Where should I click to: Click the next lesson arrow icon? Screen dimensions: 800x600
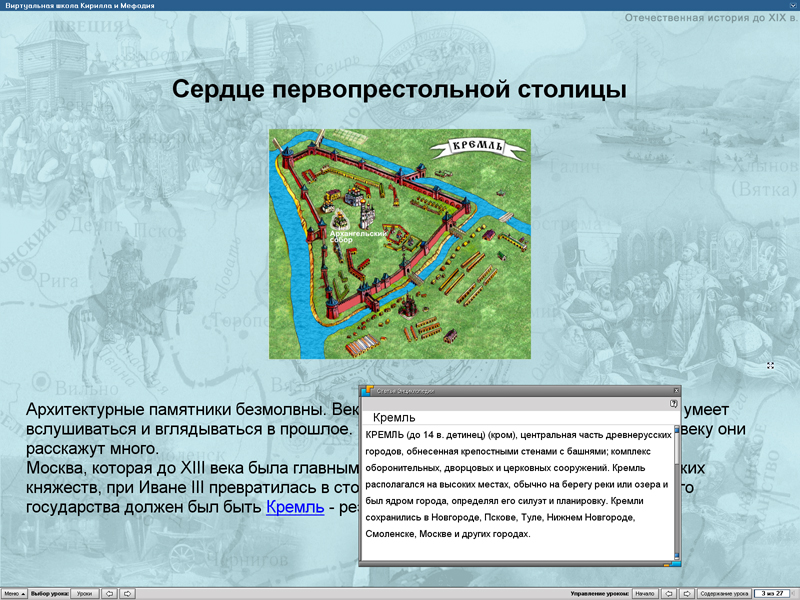click(x=128, y=592)
